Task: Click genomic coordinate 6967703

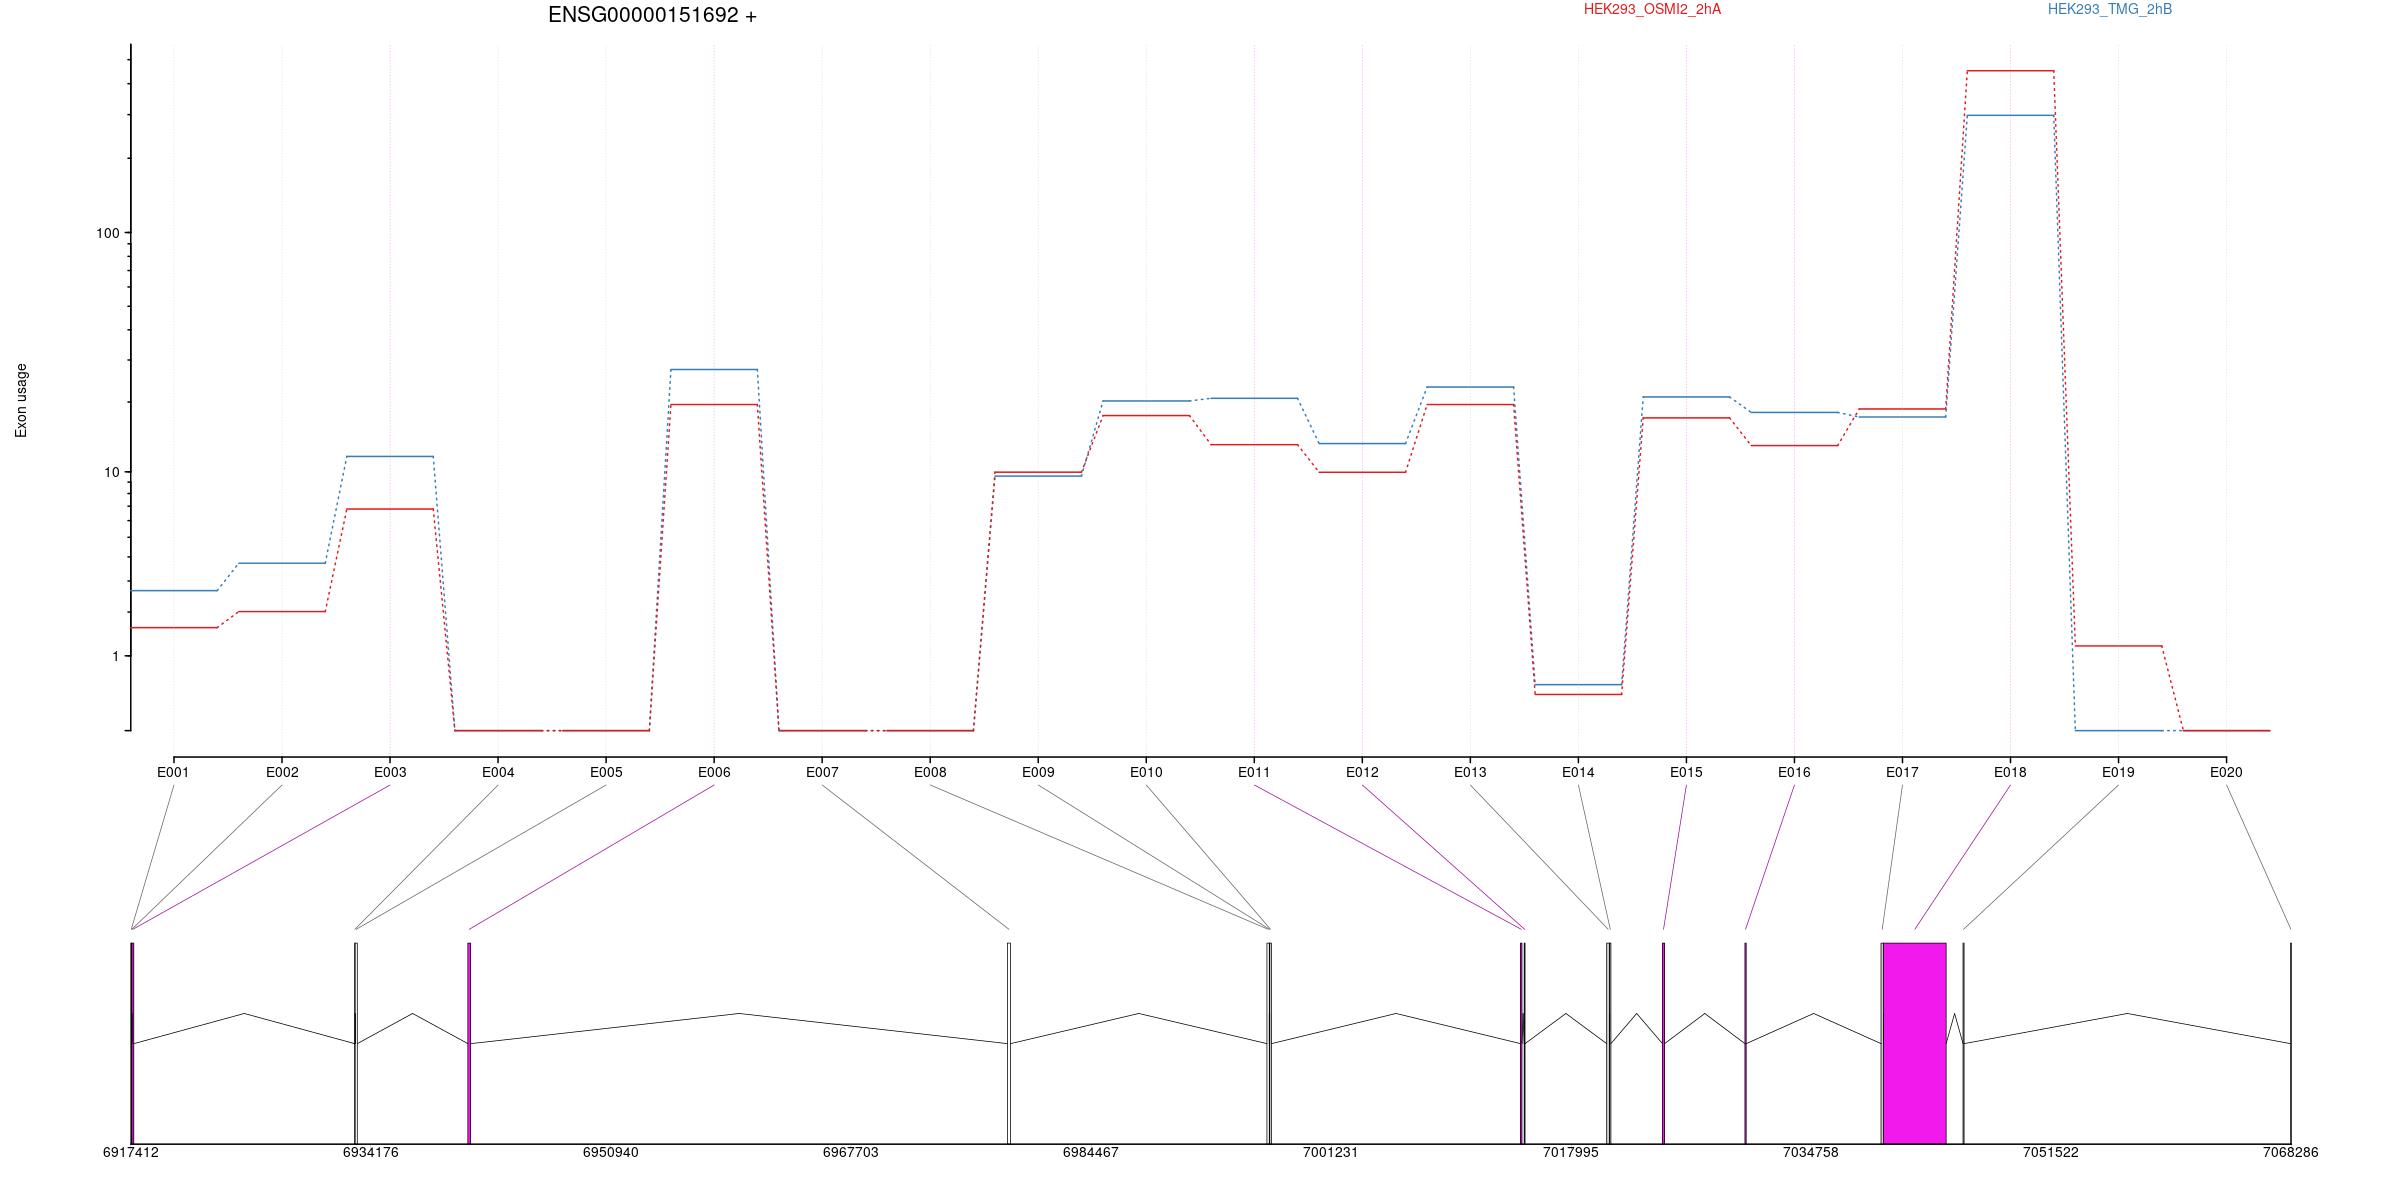Action: (851, 1153)
